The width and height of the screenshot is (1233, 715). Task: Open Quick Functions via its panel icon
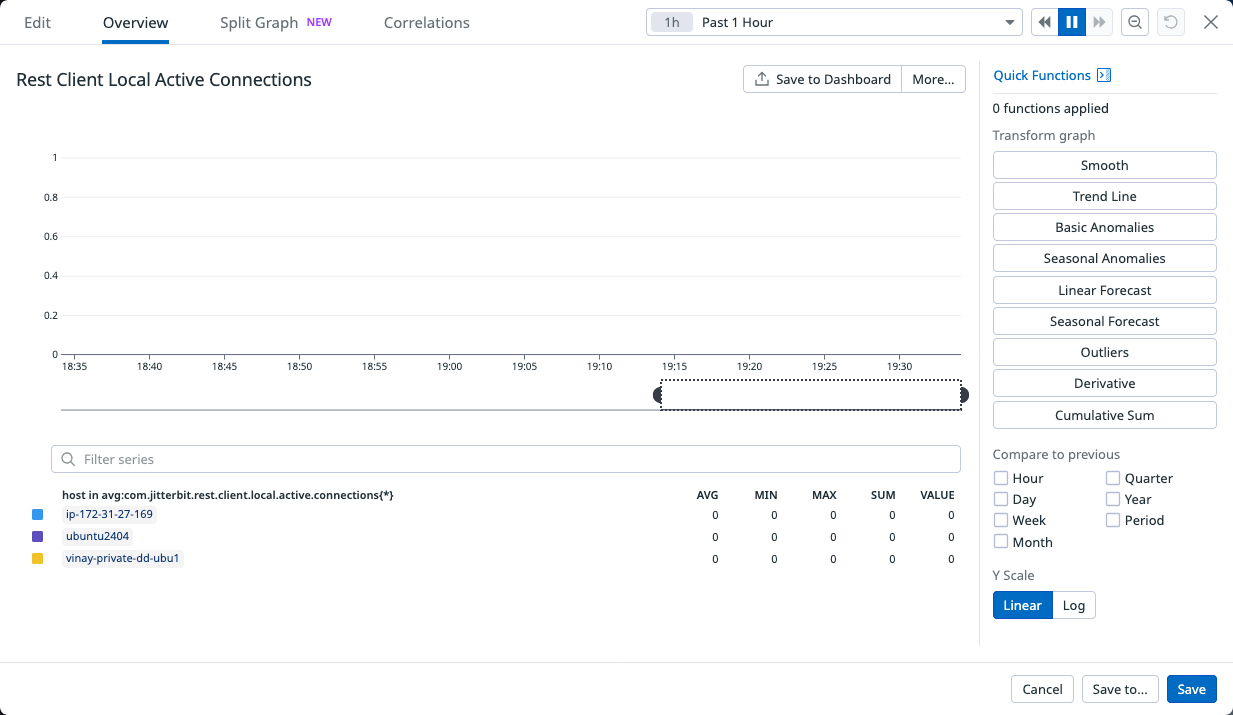pyautogui.click(x=1104, y=74)
